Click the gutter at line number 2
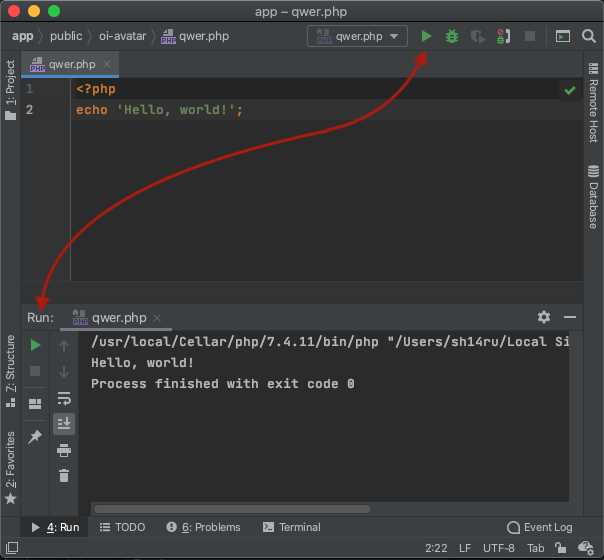The width and height of the screenshot is (604, 560). coord(29,110)
